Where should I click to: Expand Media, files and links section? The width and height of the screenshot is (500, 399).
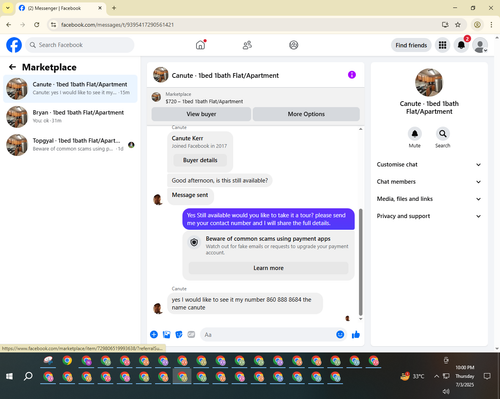pos(429,199)
